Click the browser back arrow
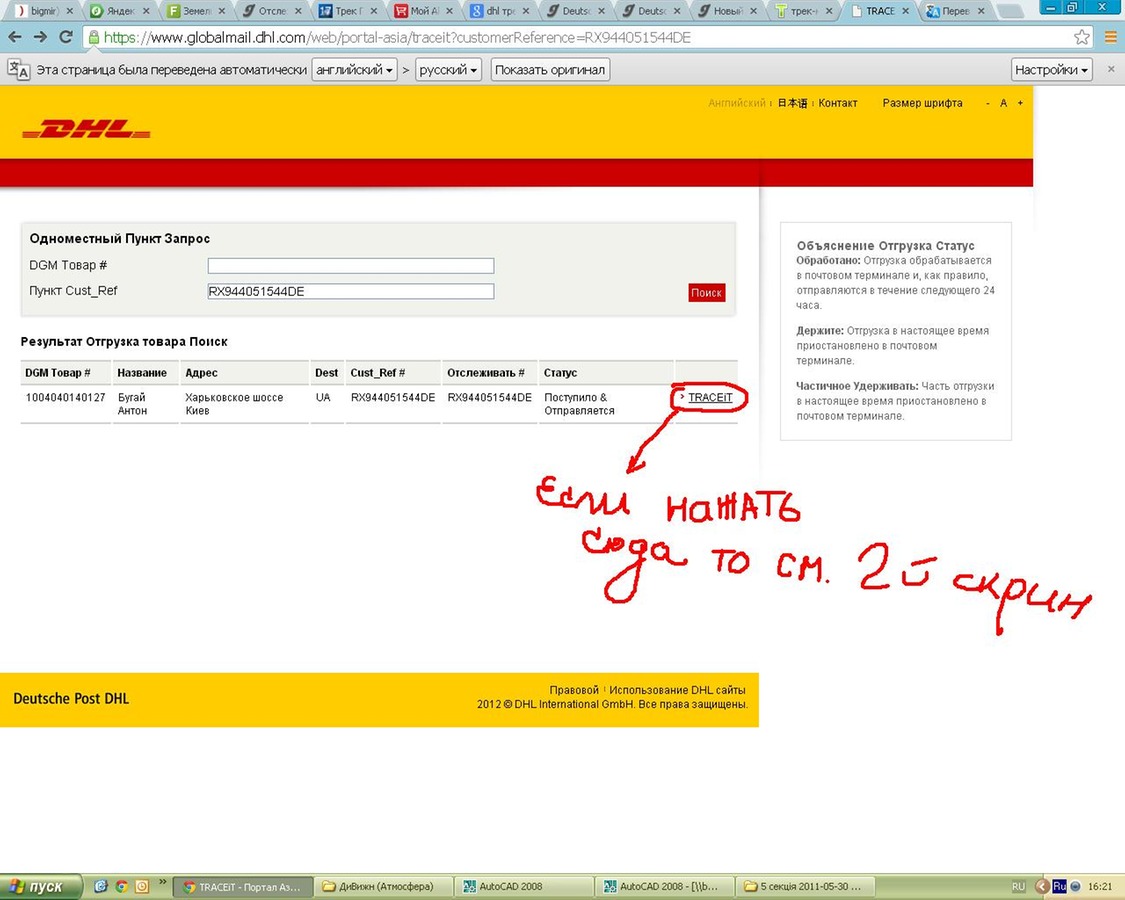Viewport: 1125px width, 900px height. click(x=15, y=37)
